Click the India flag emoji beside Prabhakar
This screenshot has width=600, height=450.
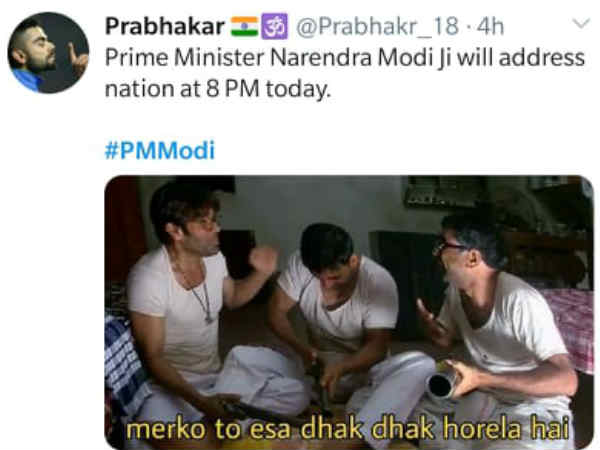[x=245, y=26]
